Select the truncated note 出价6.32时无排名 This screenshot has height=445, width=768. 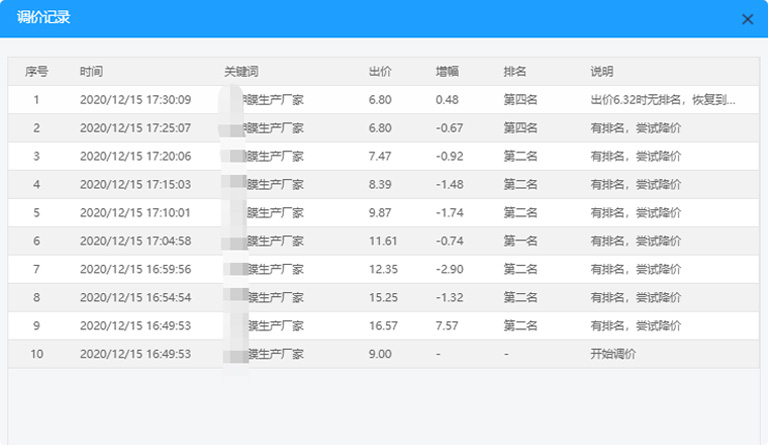(663, 100)
